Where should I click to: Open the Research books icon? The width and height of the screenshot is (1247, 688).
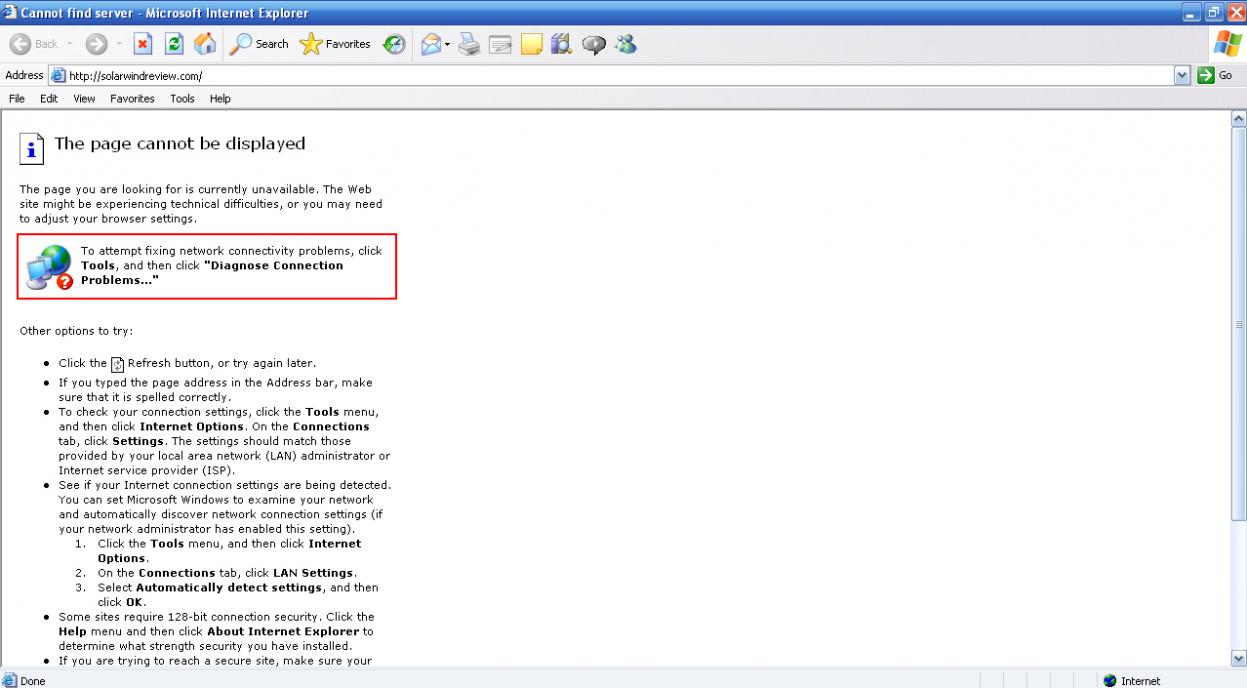(x=560, y=44)
